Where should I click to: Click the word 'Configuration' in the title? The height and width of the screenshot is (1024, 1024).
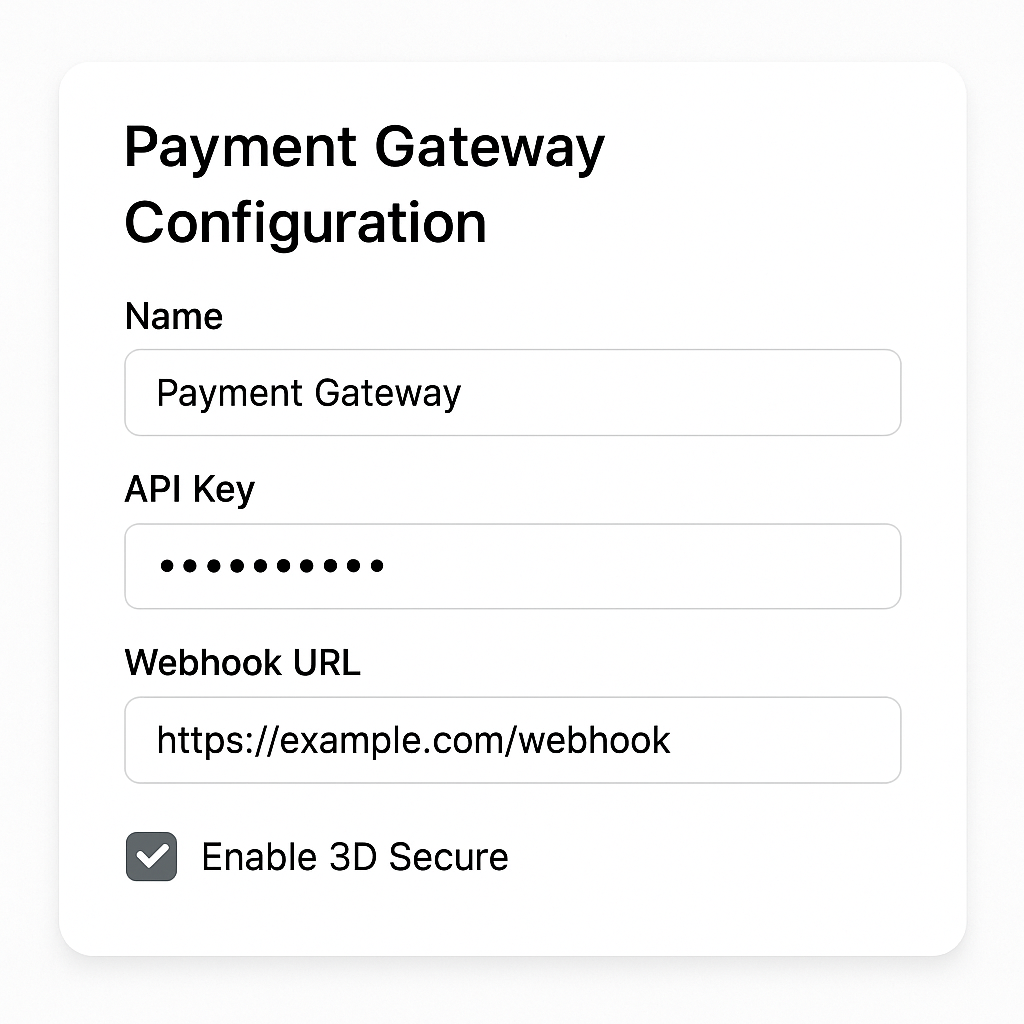(306, 223)
